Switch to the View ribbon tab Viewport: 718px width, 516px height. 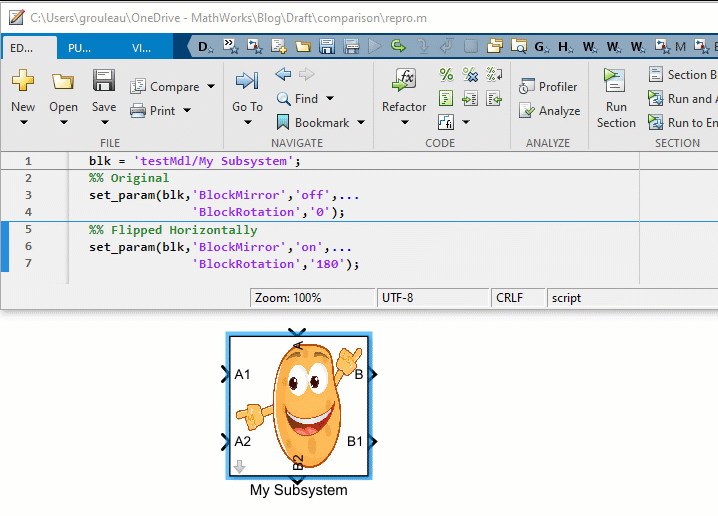pyautogui.click(x=141, y=47)
